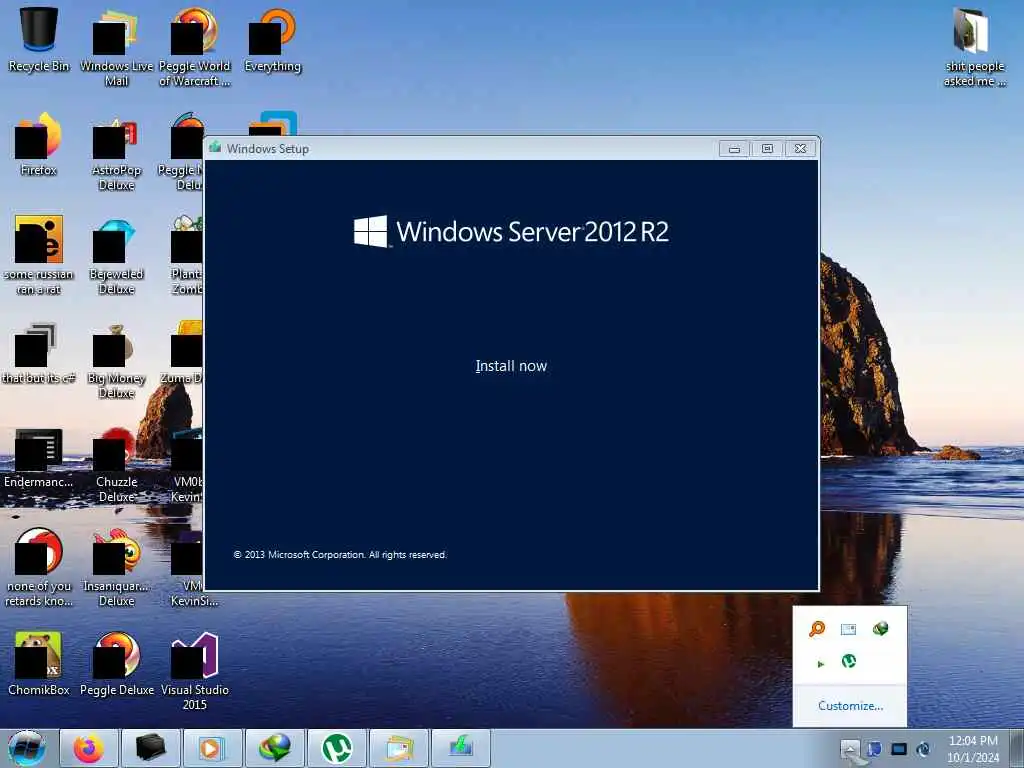The width and height of the screenshot is (1024, 768).
Task: Select the Firefox desktop shortcut
Action: 39,144
